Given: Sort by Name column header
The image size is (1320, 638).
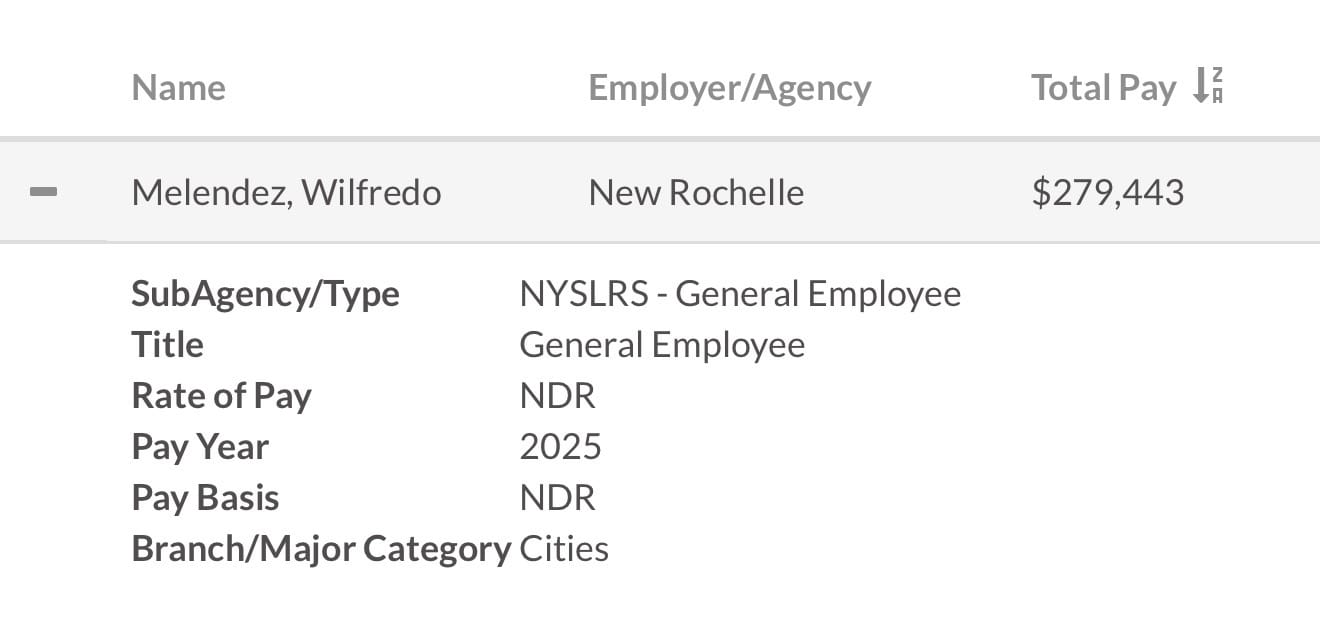Looking at the screenshot, I should click(x=178, y=88).
